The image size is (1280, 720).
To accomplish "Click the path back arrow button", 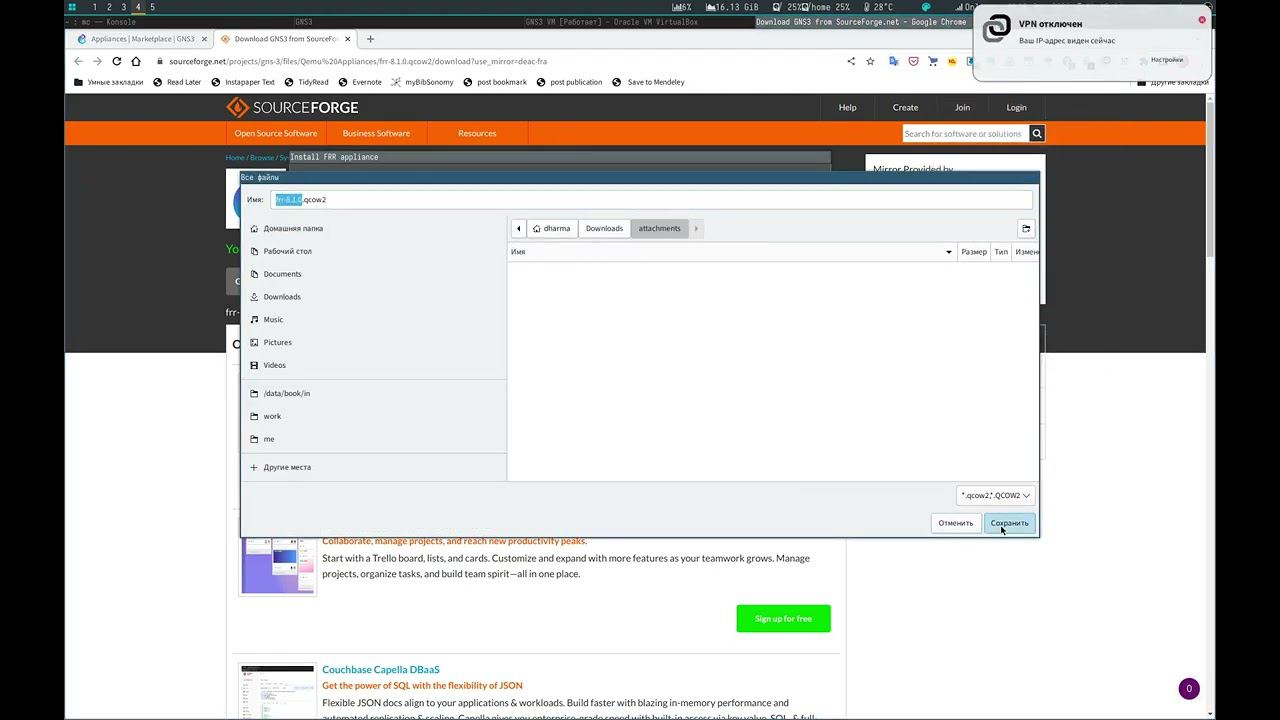I will 518,228.
